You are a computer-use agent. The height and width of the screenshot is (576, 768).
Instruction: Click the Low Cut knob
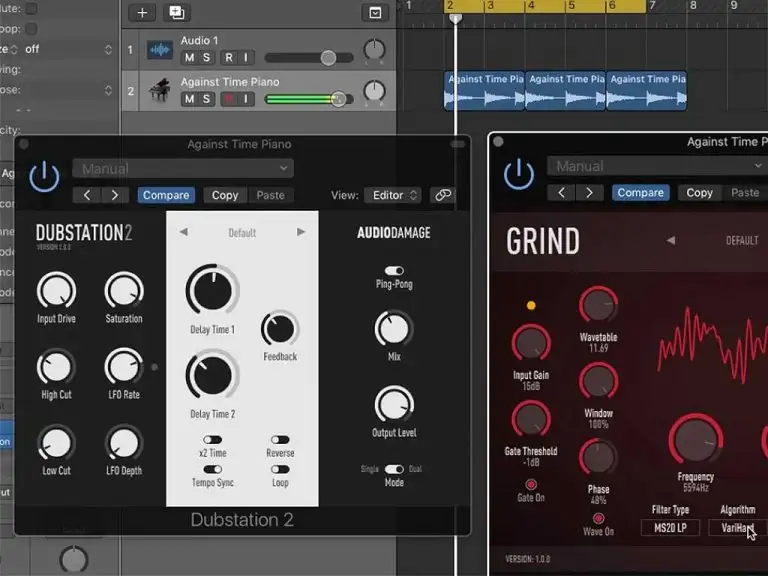(56, 443)
